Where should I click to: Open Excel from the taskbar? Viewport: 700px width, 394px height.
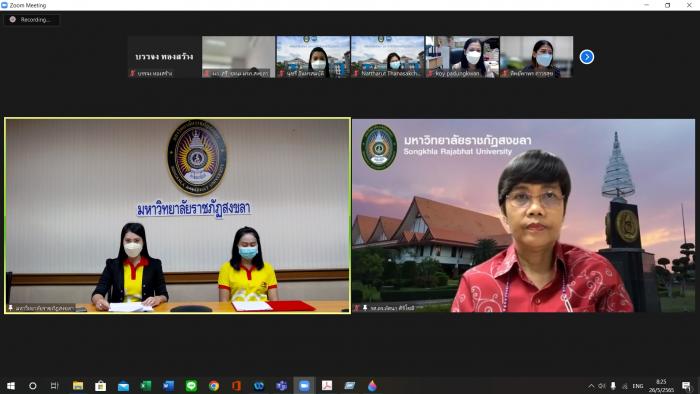pos(146,386)
